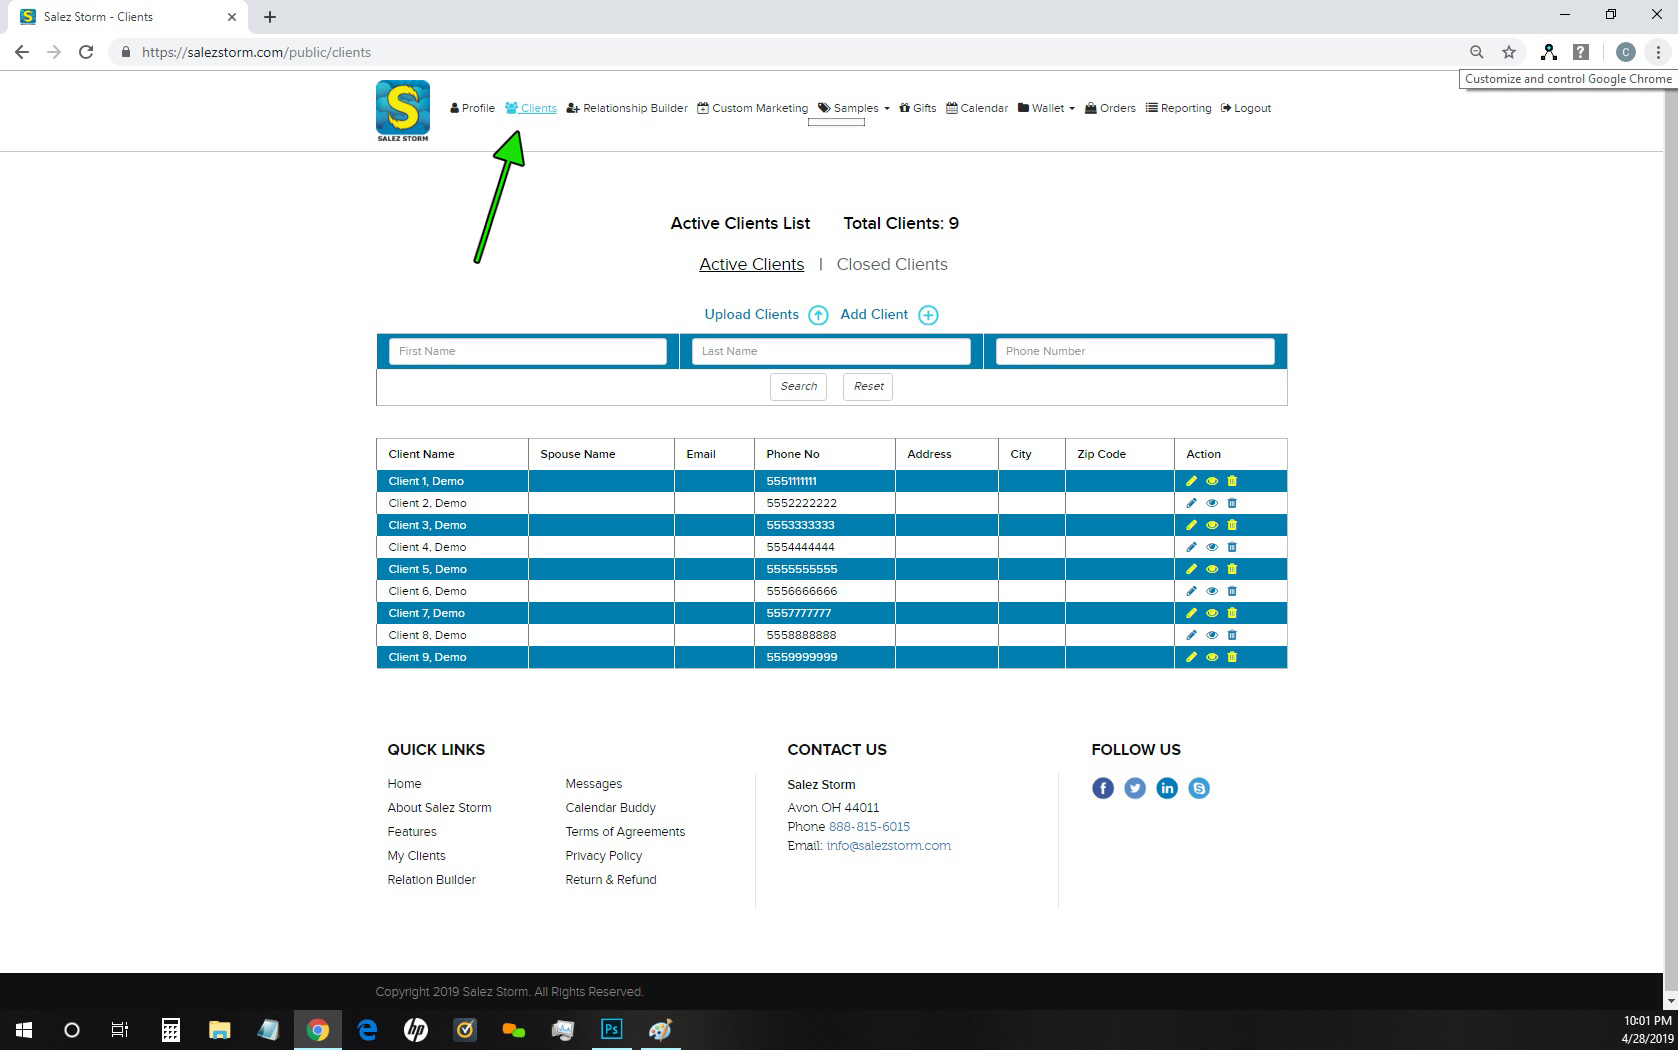View Client 5 details with eye icon

point(1211,569)
